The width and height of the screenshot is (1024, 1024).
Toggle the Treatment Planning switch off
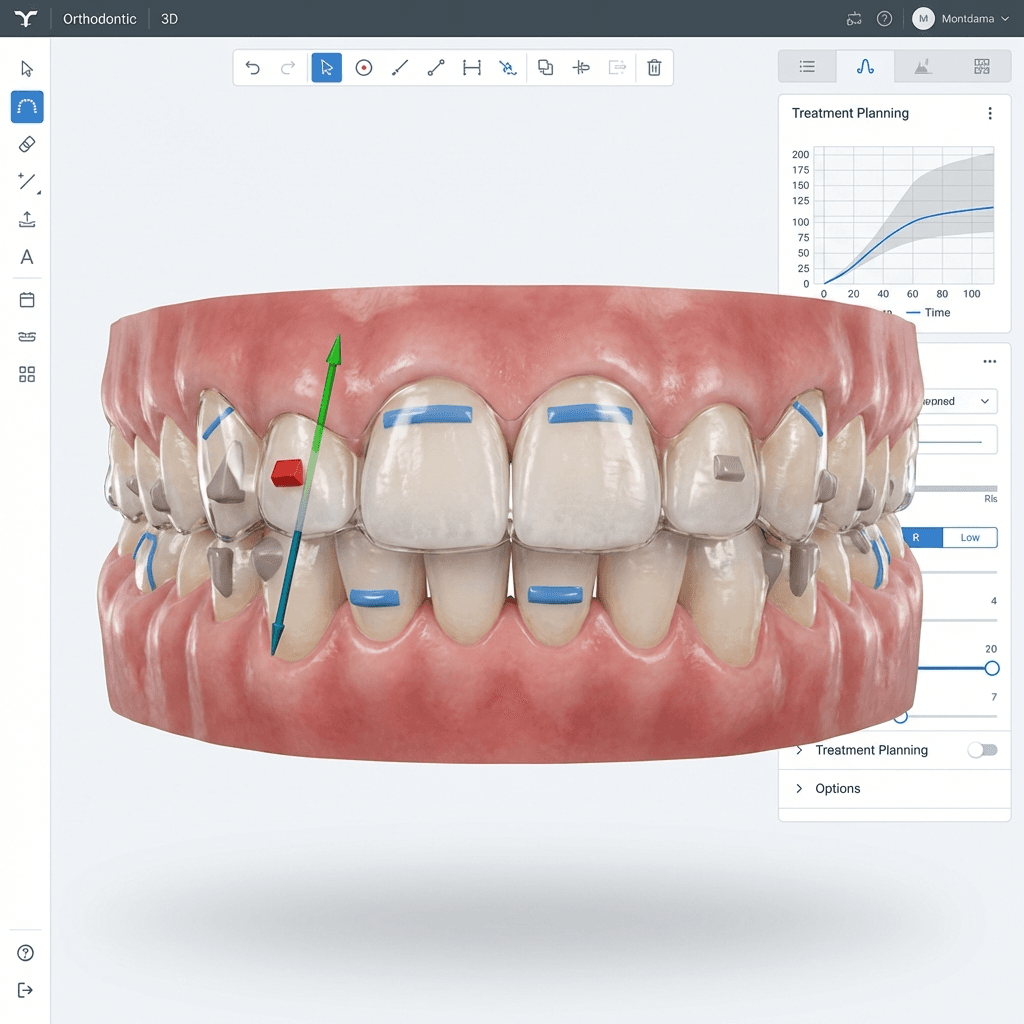pyautogui.click(x=982, y=750)
